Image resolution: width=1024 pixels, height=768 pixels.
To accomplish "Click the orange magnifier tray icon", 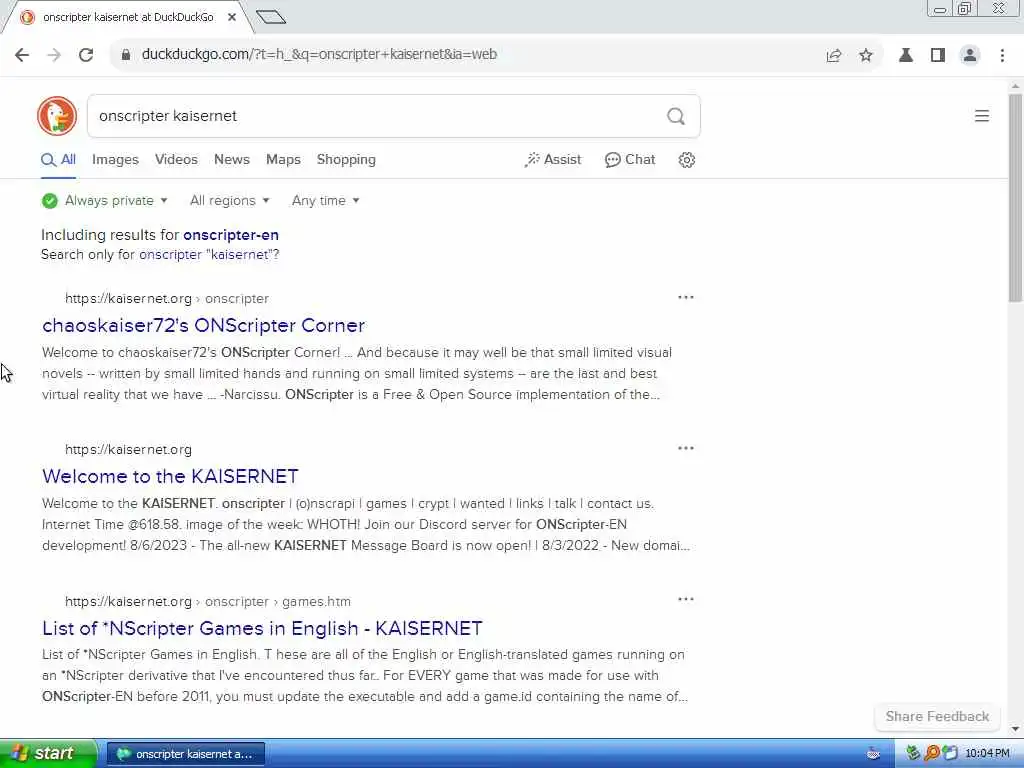I will (932, 754).
